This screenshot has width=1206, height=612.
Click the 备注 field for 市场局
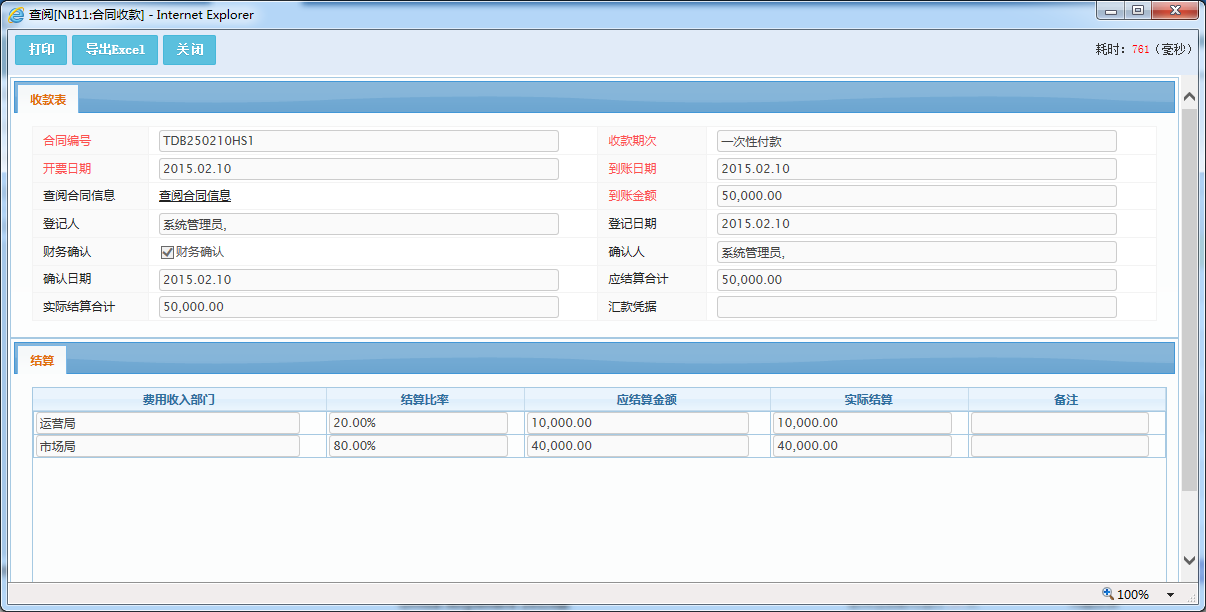[1060, 446]
